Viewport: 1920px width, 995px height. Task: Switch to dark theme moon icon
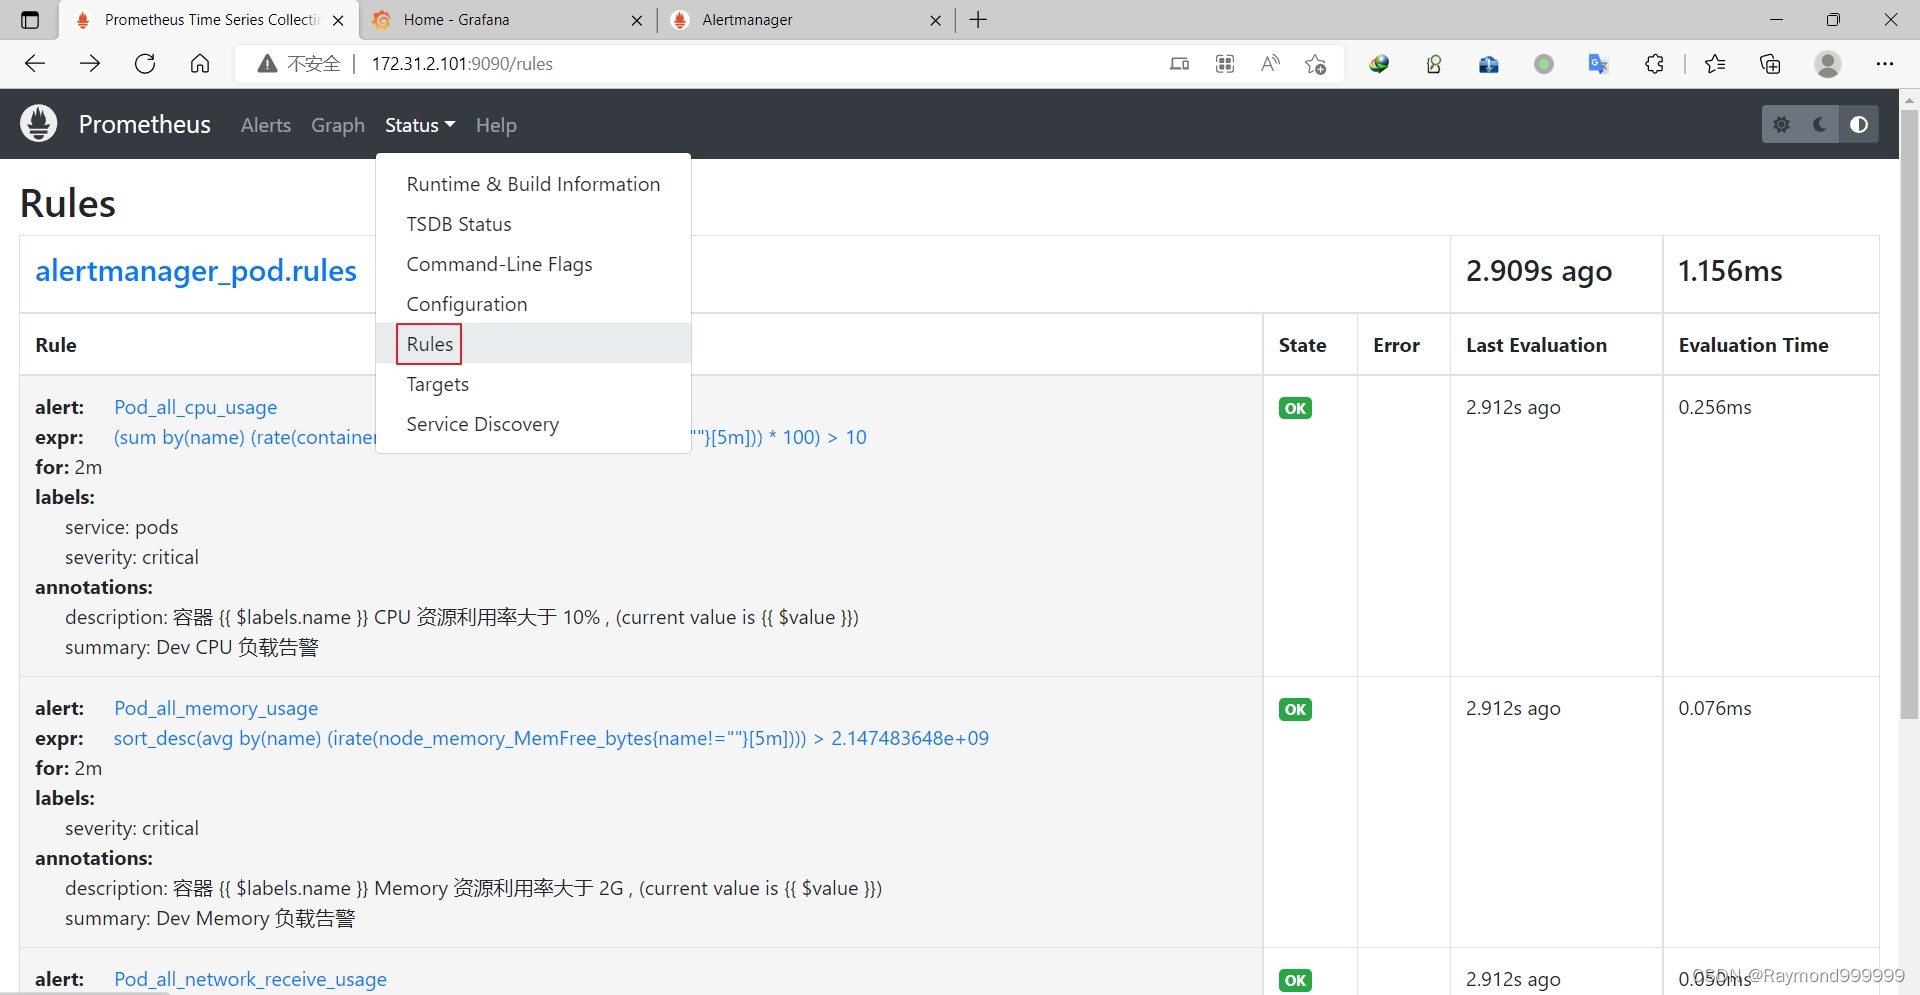pos(1820,124)
